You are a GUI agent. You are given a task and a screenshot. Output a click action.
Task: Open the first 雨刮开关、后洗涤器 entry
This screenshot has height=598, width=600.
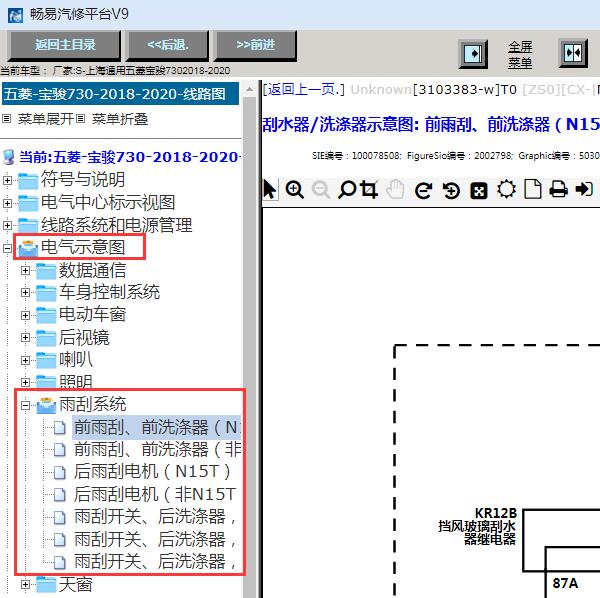(x=155, y=517)
